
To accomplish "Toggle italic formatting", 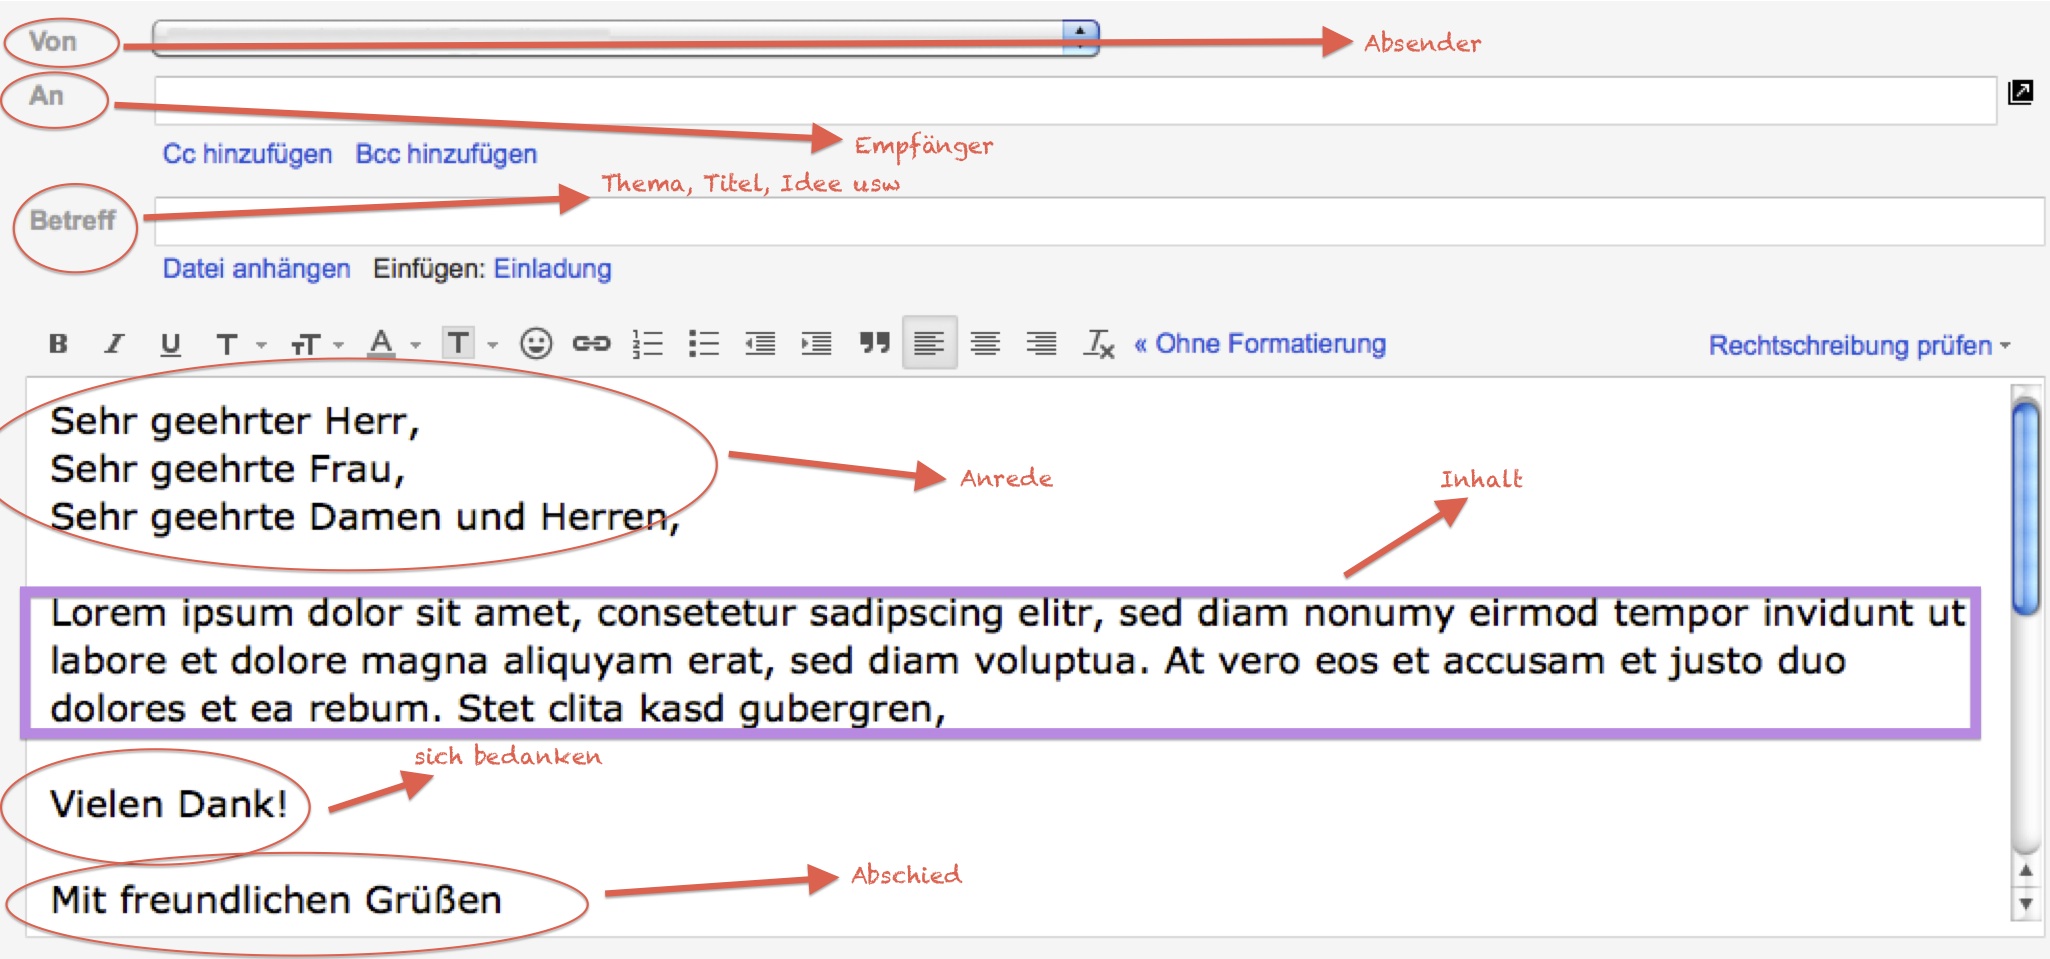I will tap(114, 344).
